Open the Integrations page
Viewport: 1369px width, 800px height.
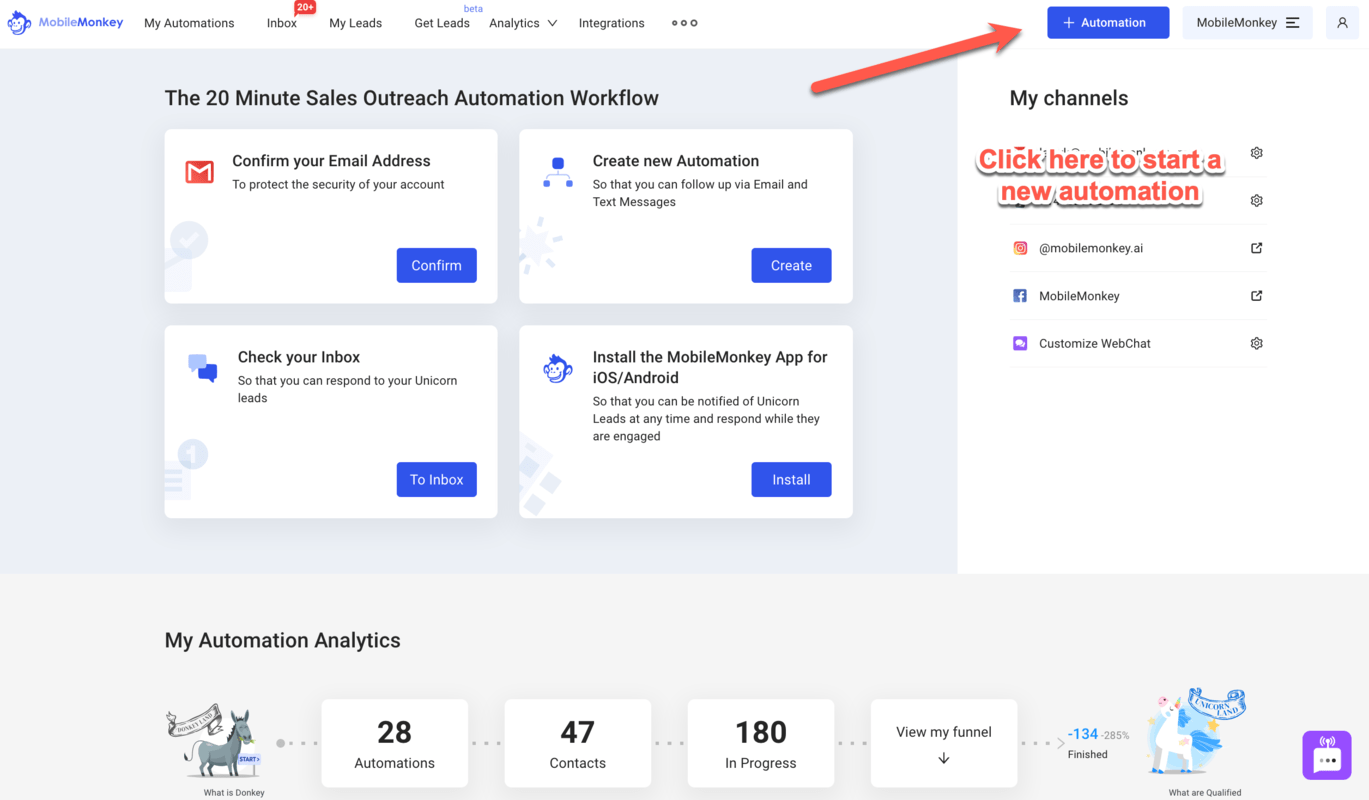coord(612,23)
